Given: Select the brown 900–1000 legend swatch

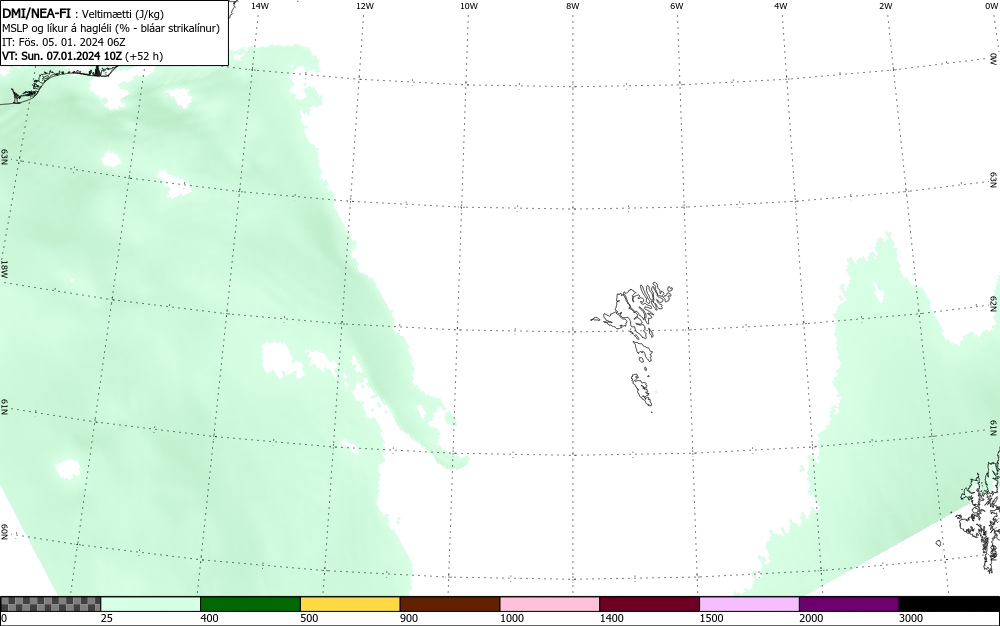Looking at the screenshot, I should [450, 604].
